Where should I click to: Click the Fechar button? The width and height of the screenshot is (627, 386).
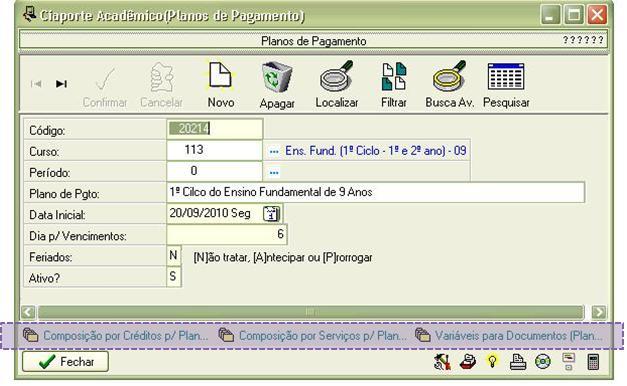point(66,362)
